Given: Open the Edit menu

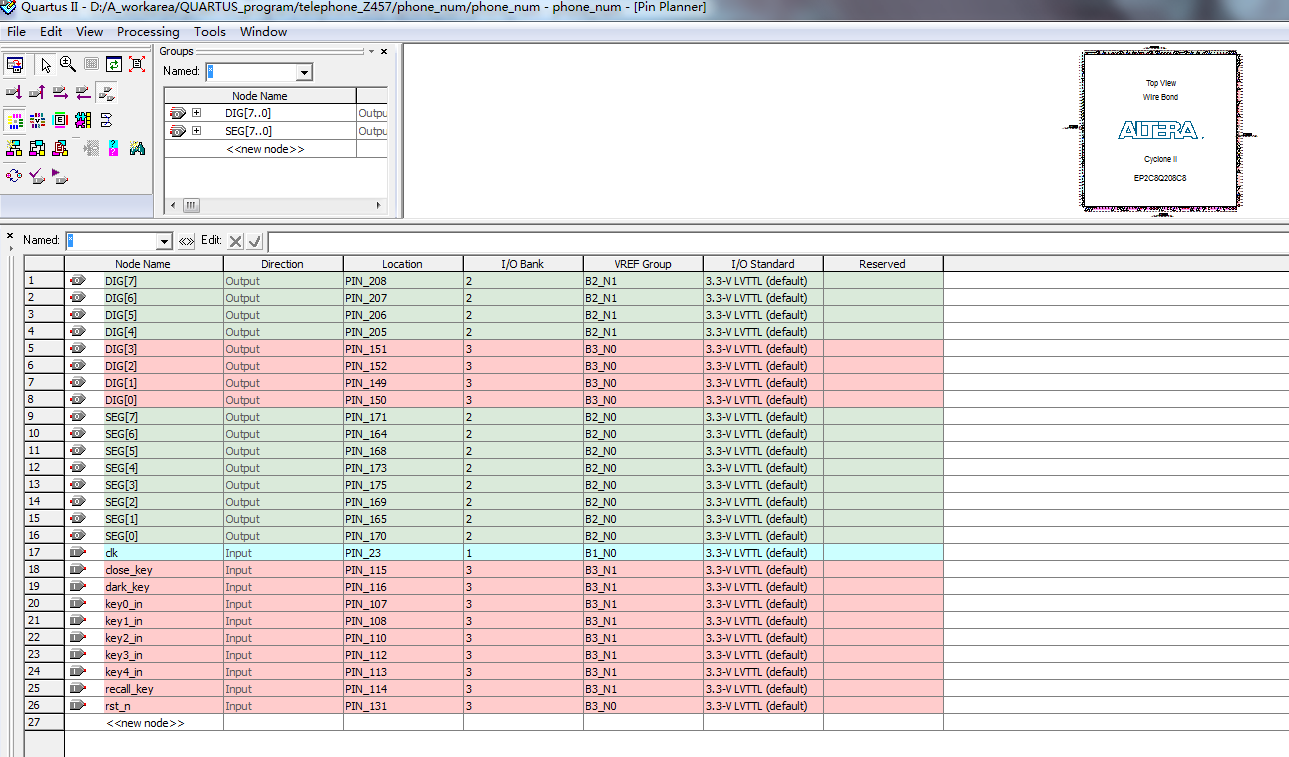Looking at the screenshot, I should [51, 31].
